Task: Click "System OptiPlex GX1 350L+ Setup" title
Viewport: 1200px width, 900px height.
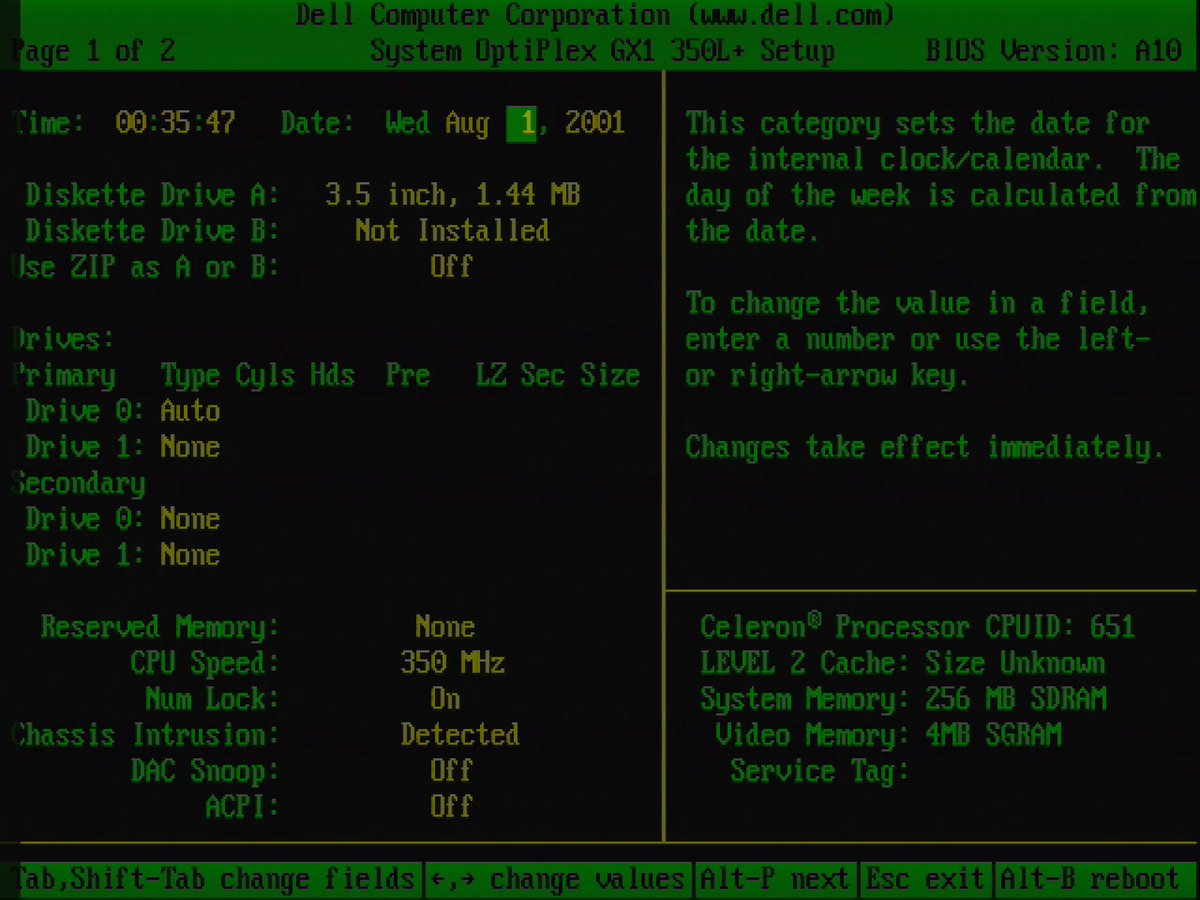Action: [x=602, y=51]
